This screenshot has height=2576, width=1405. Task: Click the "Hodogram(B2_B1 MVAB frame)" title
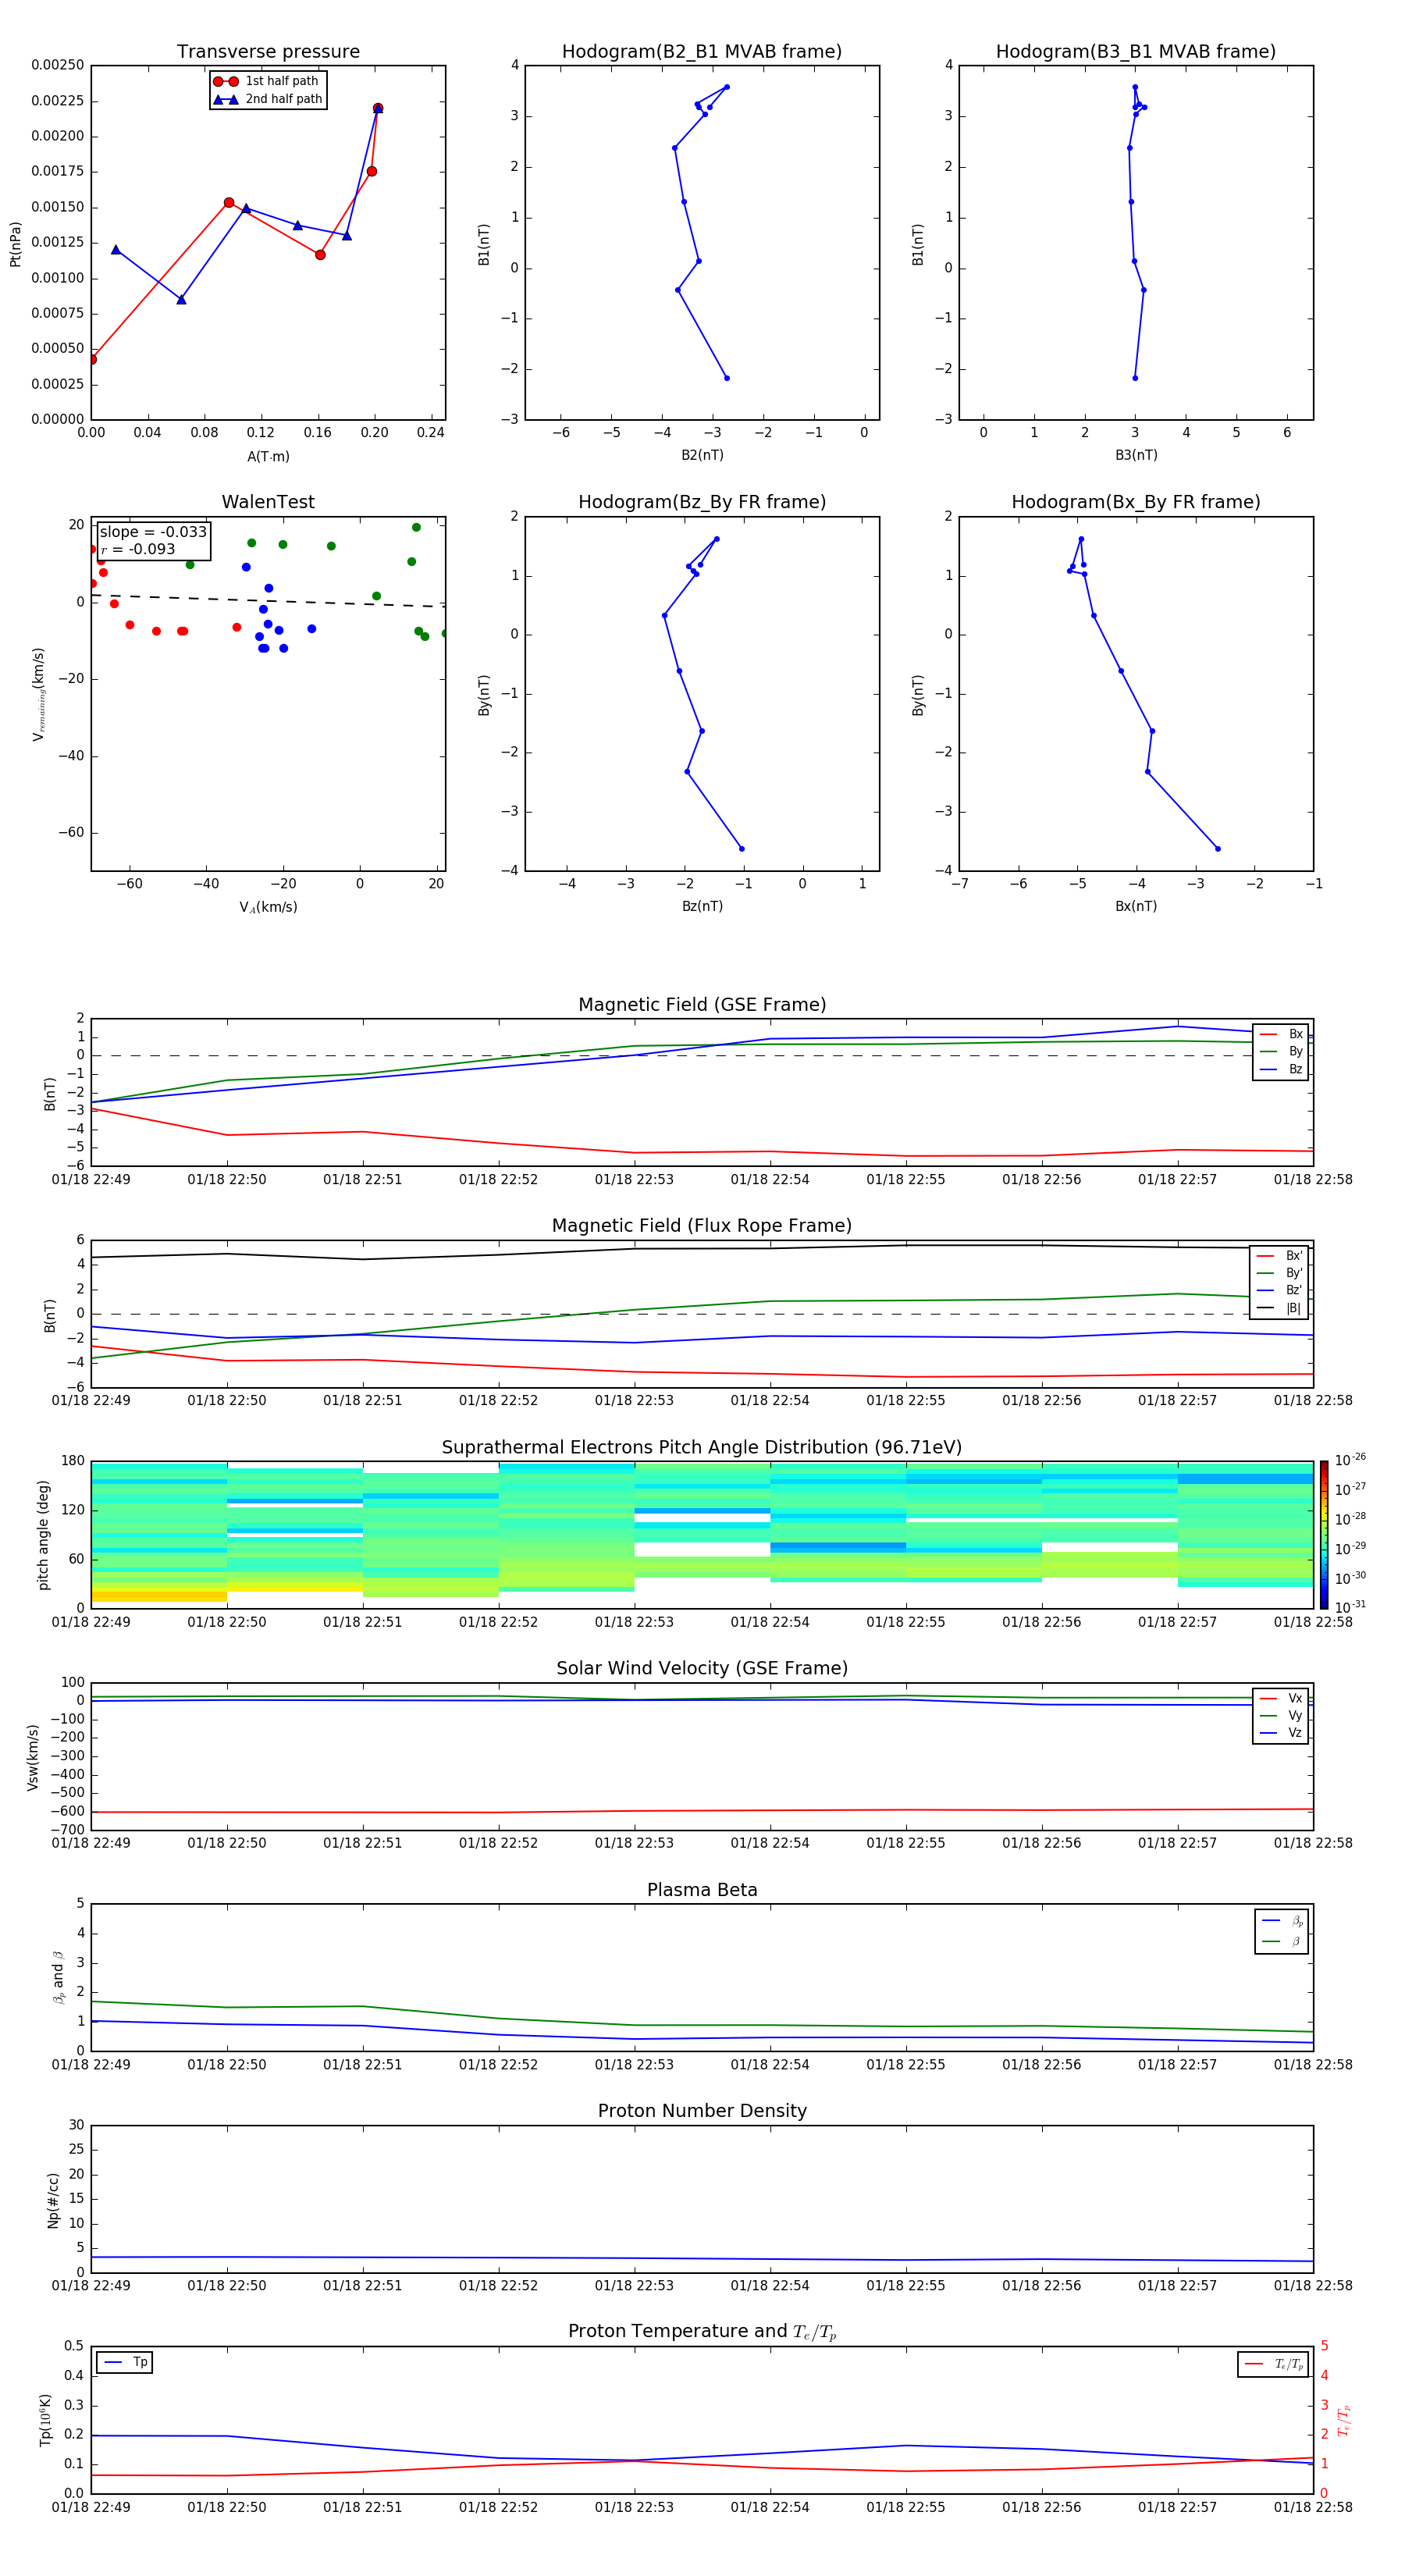(x=702, y=52)
